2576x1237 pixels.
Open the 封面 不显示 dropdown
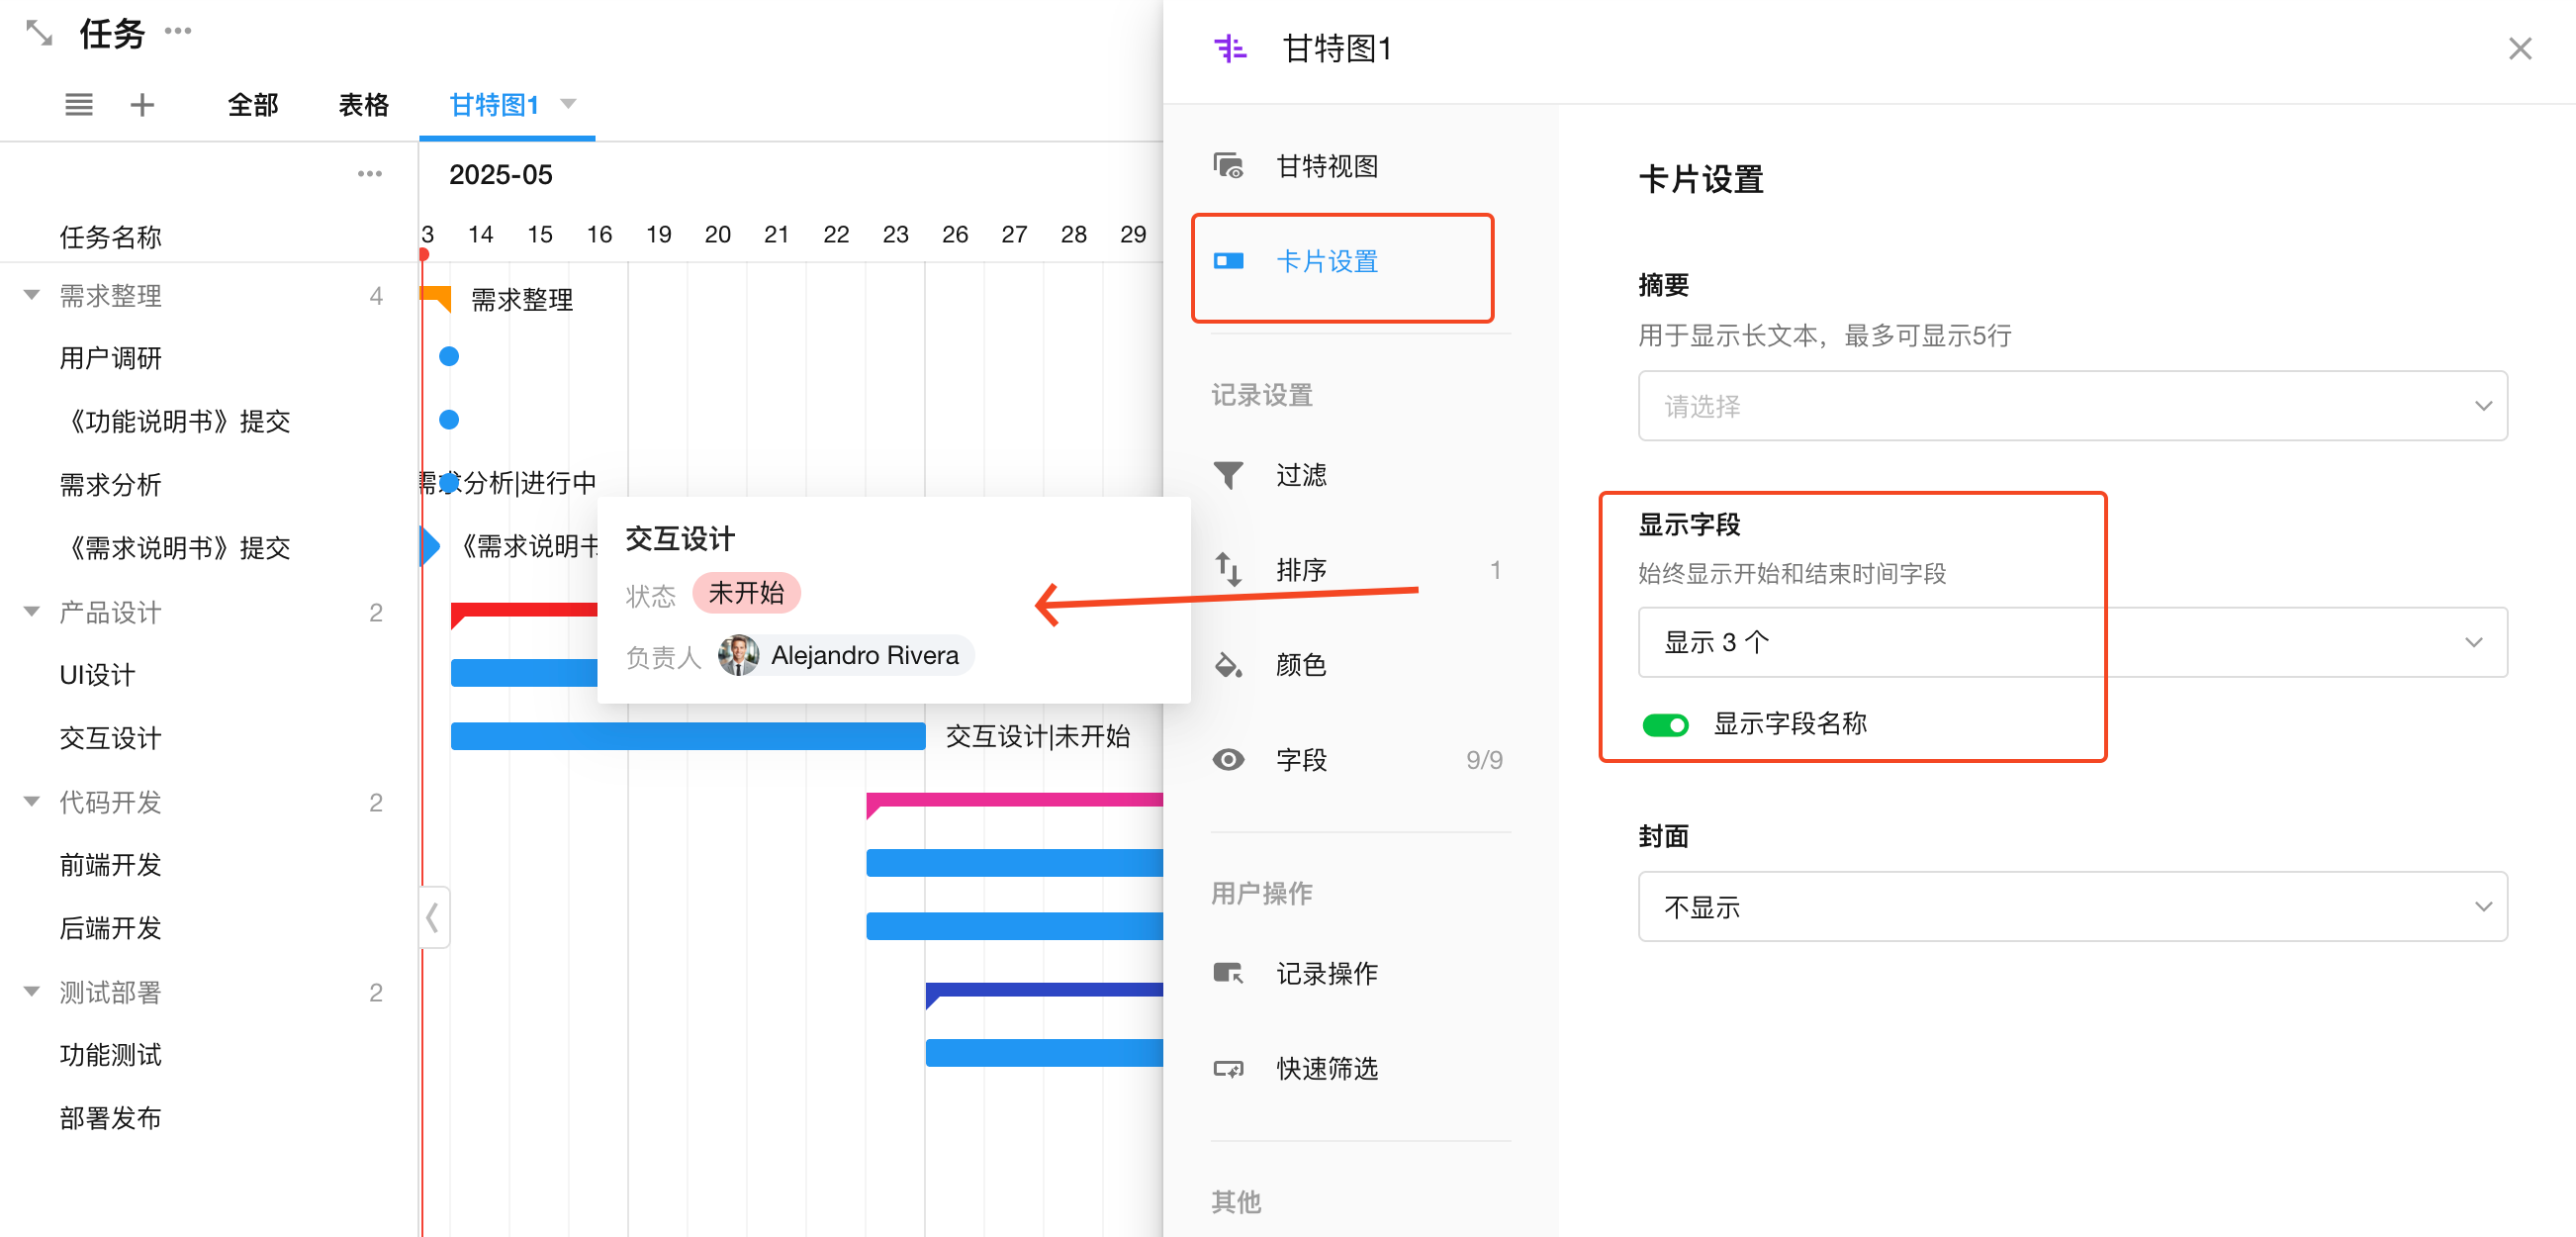[2071, 907]
